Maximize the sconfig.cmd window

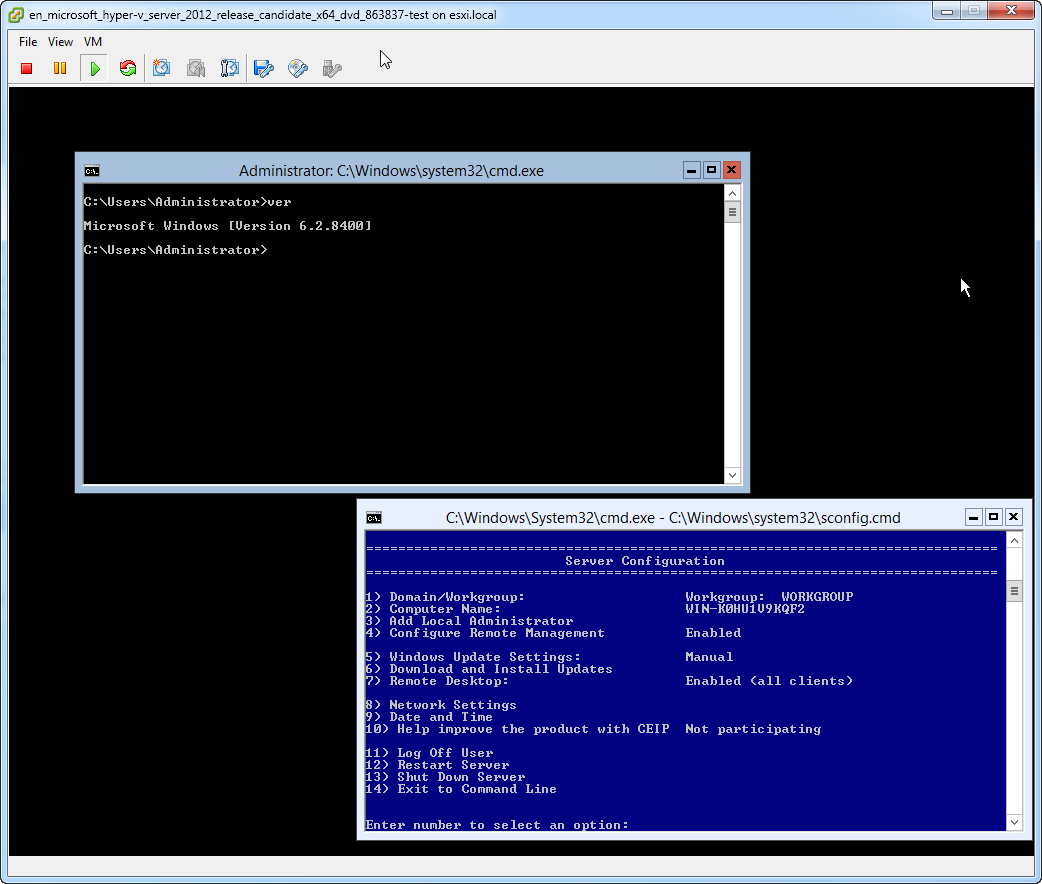[x=993, y=517]
